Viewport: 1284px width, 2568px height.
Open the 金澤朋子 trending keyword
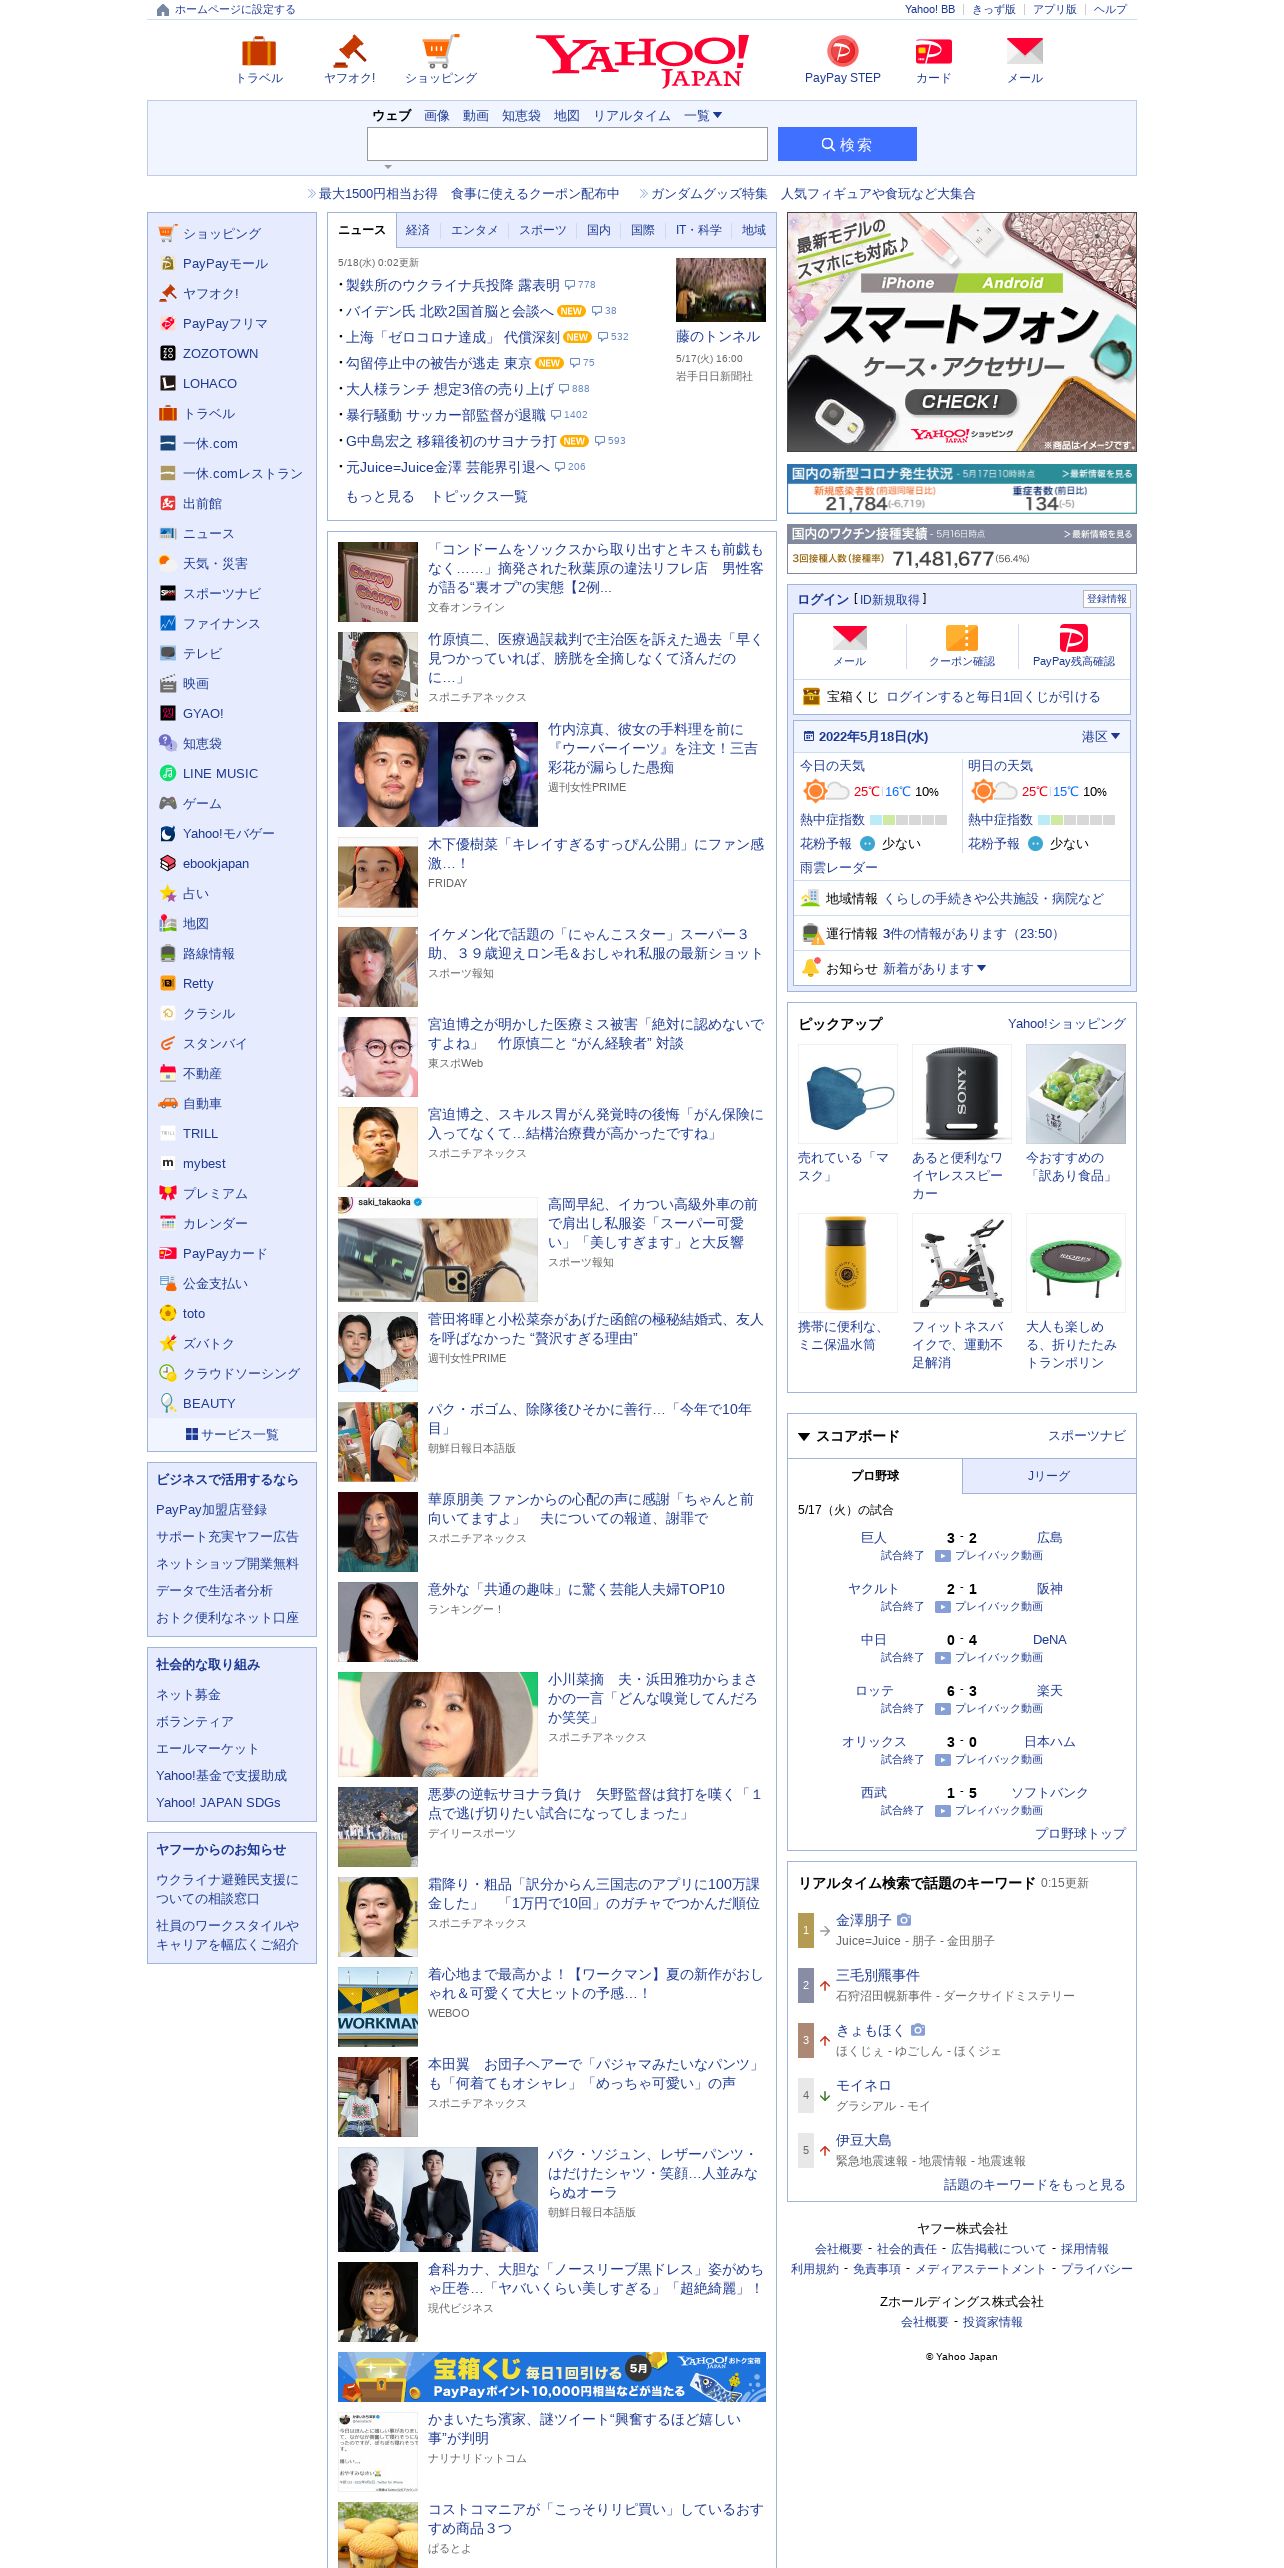point(863,1920)
